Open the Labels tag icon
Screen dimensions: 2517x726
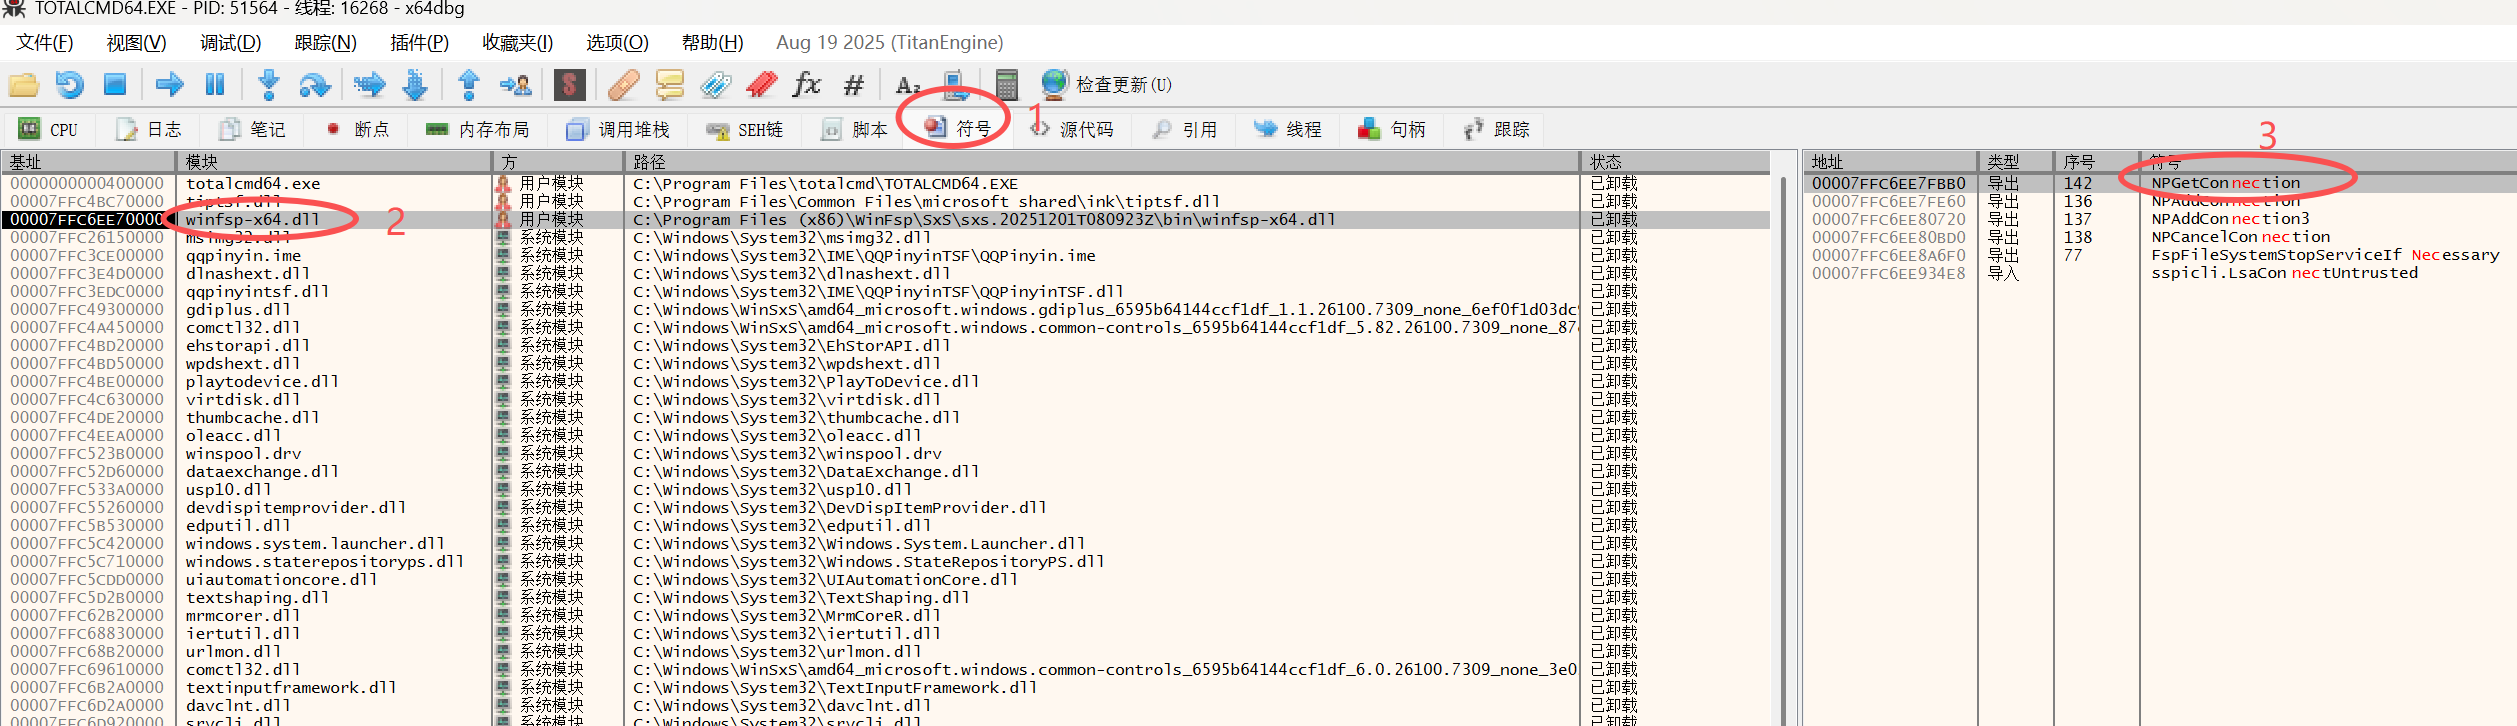[715, 85]
